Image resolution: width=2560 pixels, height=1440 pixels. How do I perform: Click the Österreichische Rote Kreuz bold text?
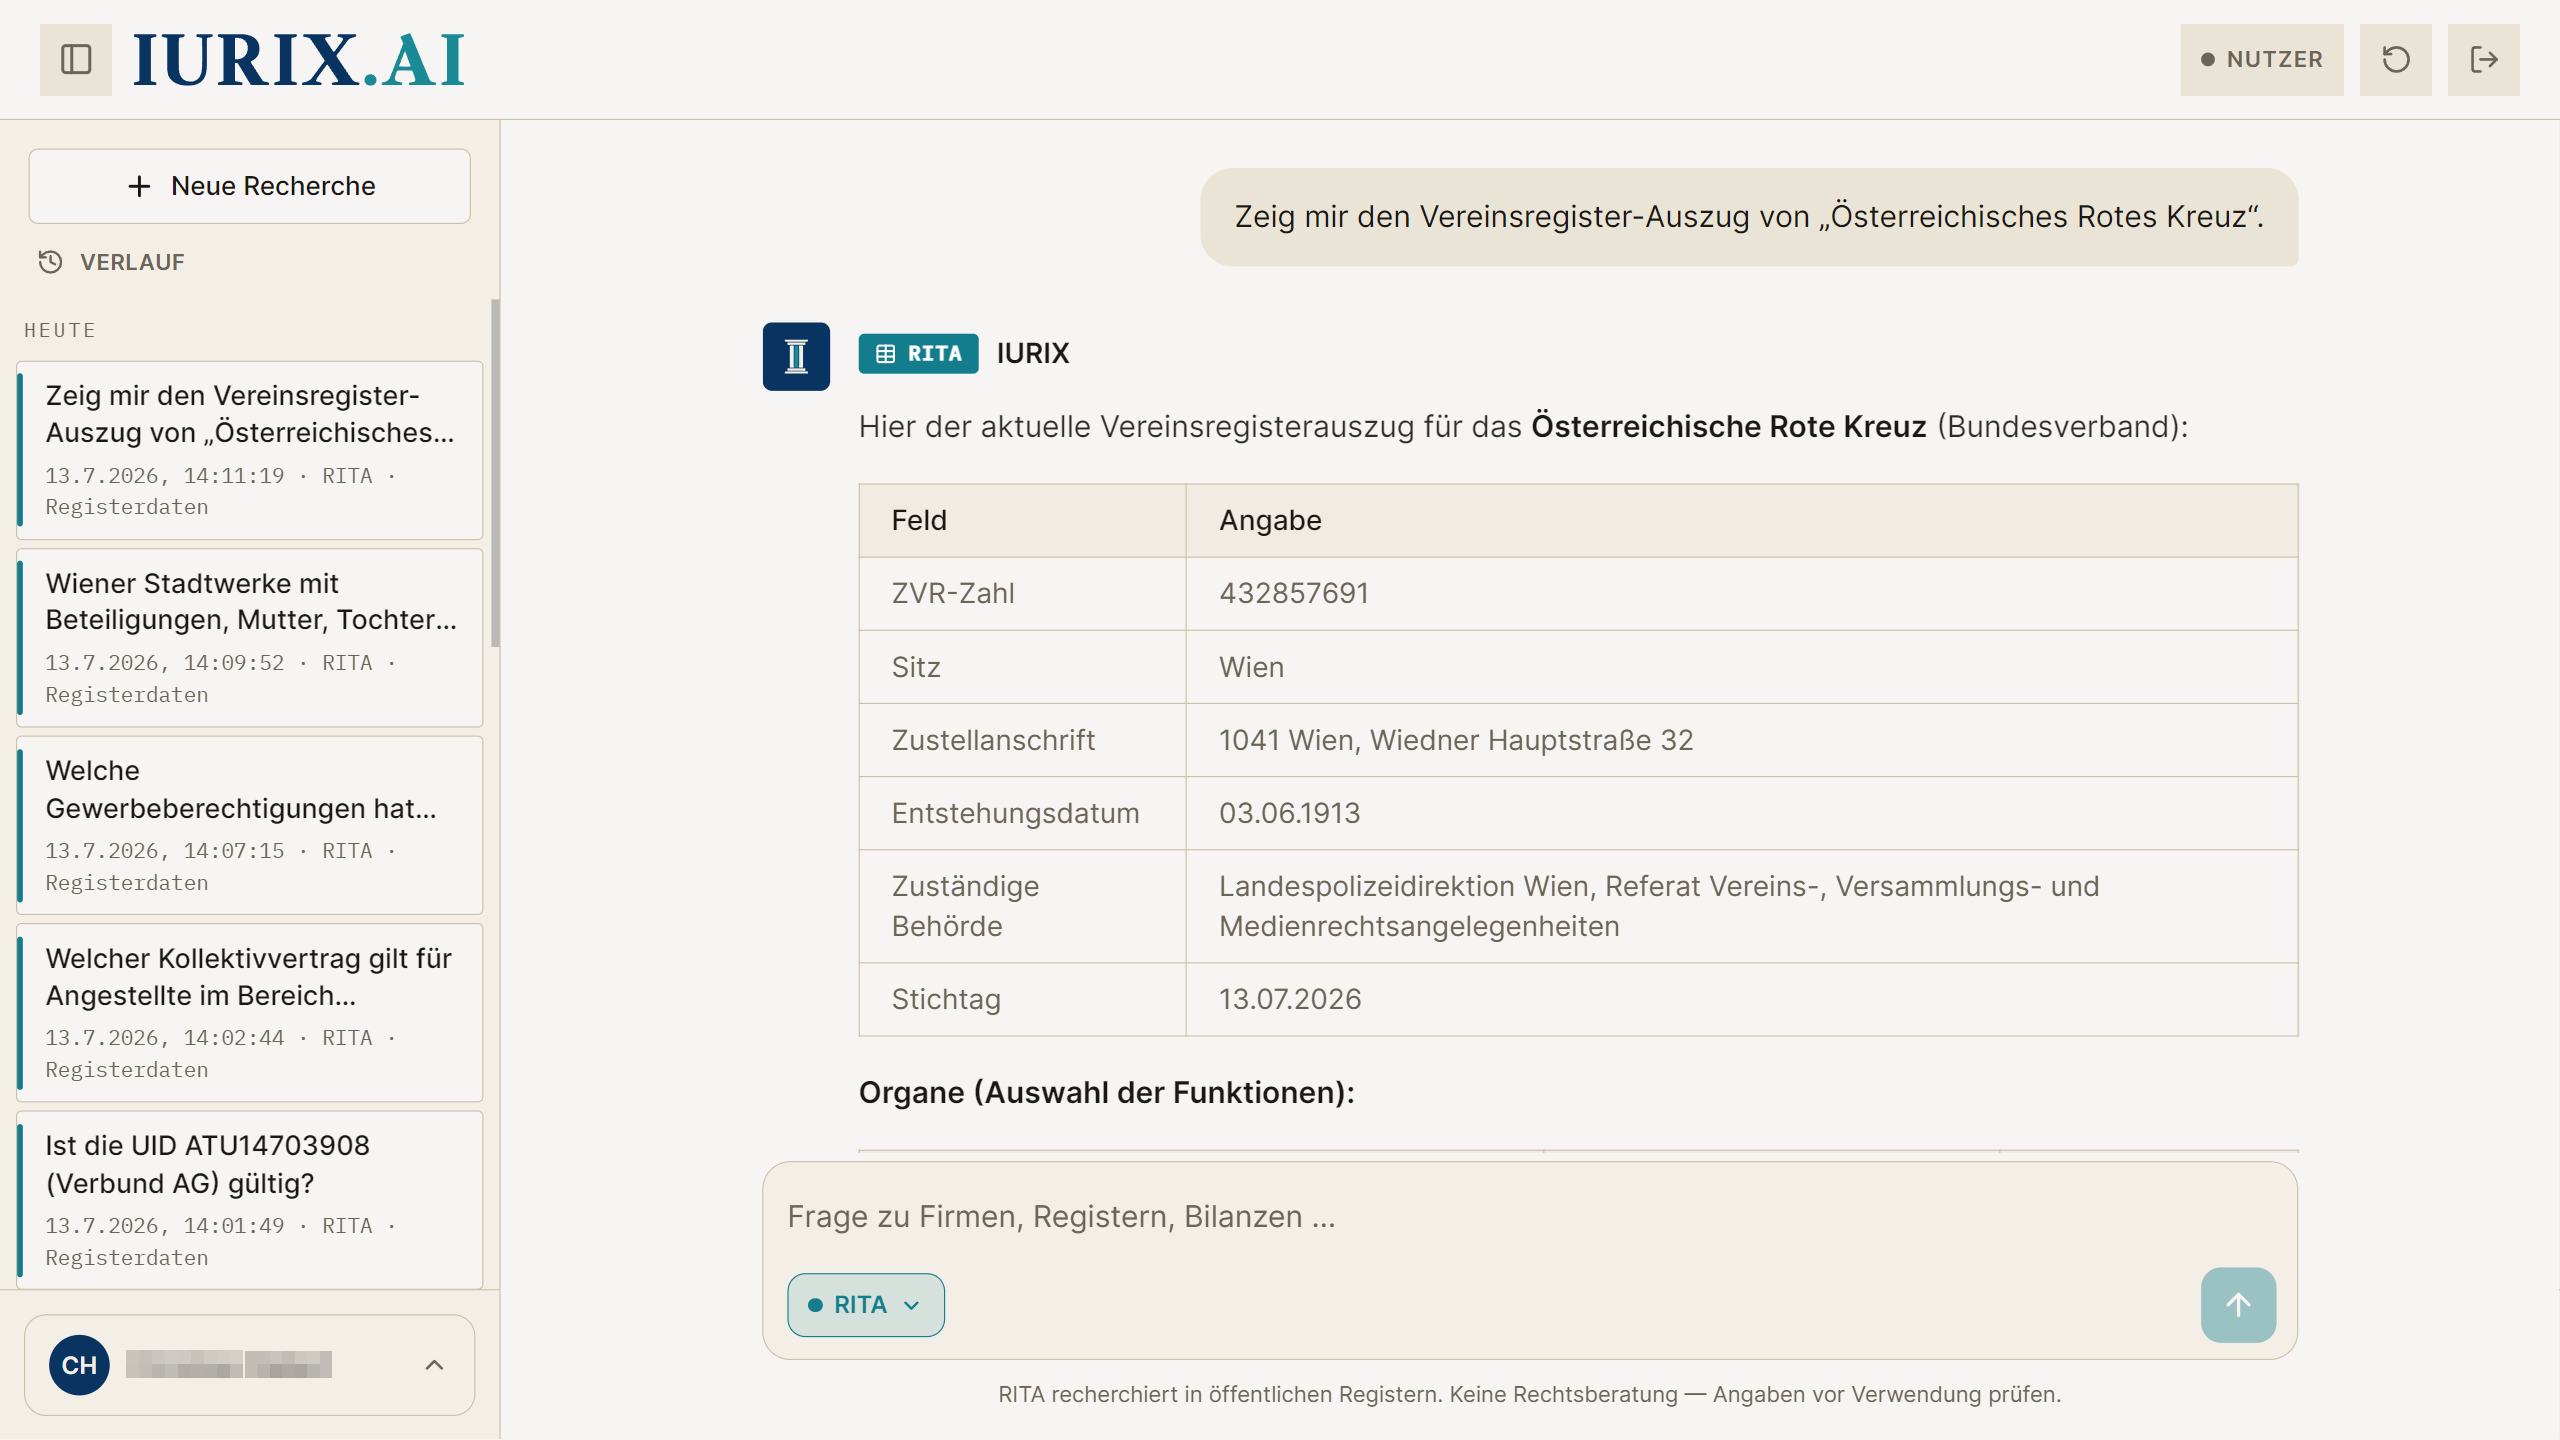pos(1728,427)
